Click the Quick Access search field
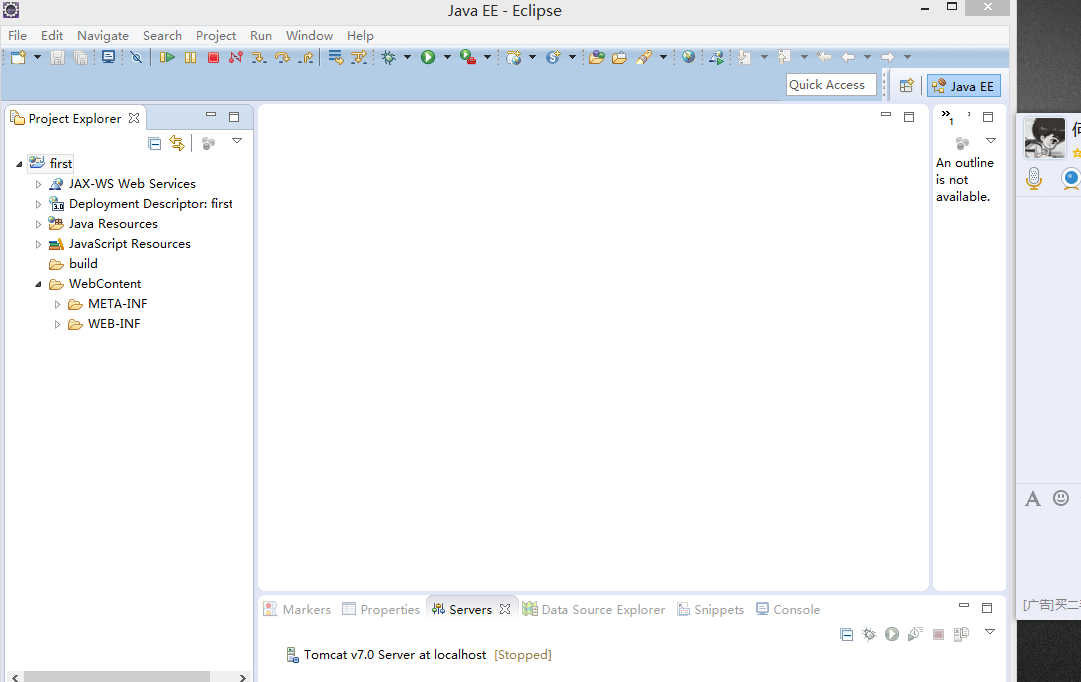This screenshot has height=682, width=1081. [831, 85]
